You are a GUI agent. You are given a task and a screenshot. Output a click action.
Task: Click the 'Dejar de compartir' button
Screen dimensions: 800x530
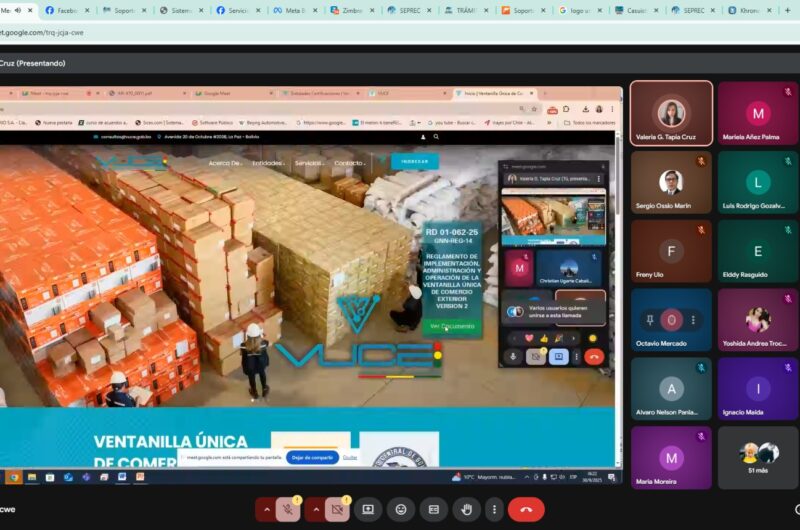click(311, 457)
